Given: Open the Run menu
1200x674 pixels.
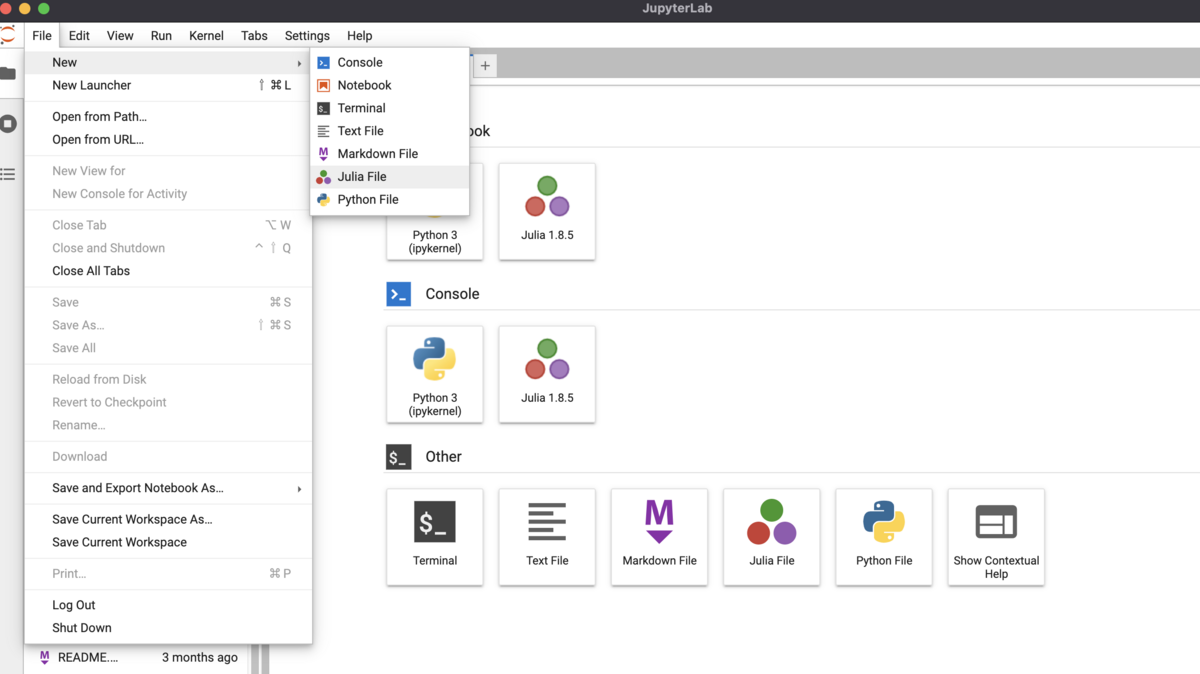Looking at the screenshot, I should 161,35.
